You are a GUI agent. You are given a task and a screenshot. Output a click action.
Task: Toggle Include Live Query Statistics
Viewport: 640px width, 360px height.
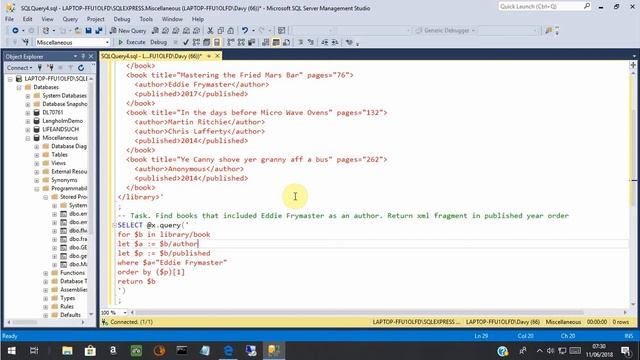point(241,42)
